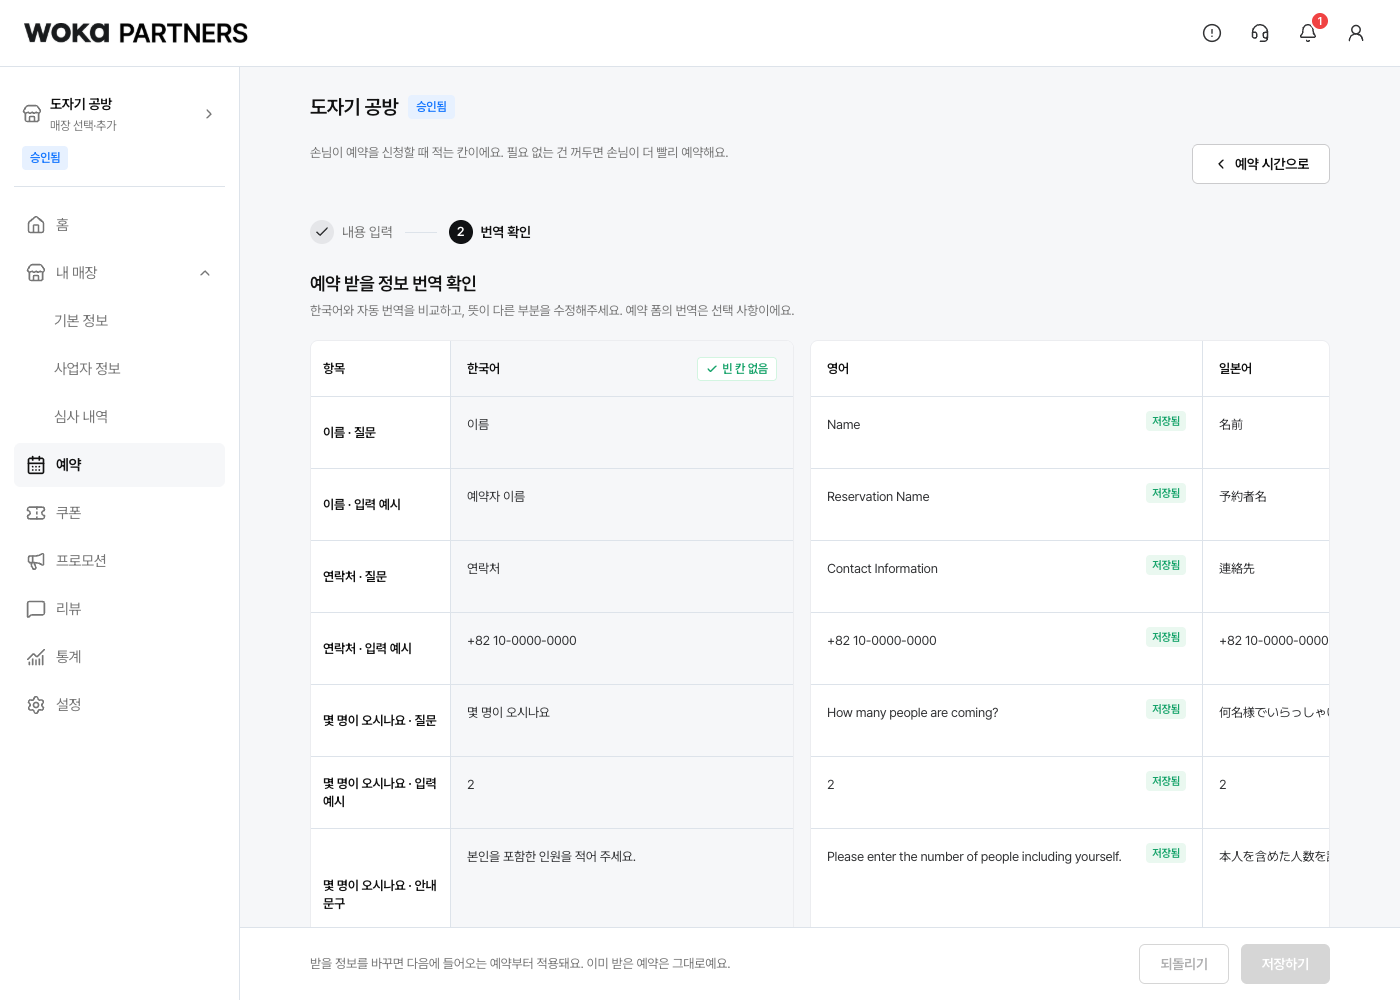Click the step 2 번역 확인 number badge
Image resolution: width=1400 pixels, height=1000 pixels.
pyautogui.click(x=461, y=232)
